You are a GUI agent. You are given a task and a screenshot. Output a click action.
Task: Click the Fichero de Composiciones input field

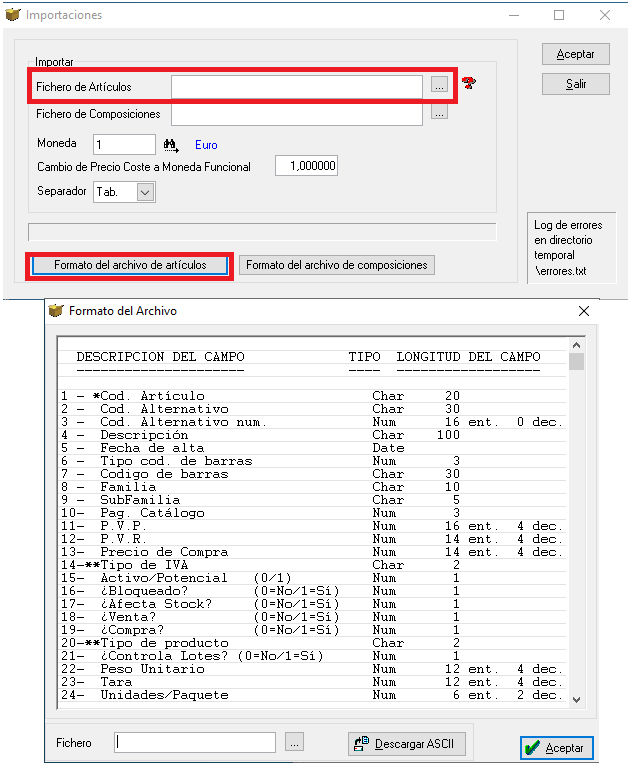point(297,115)
